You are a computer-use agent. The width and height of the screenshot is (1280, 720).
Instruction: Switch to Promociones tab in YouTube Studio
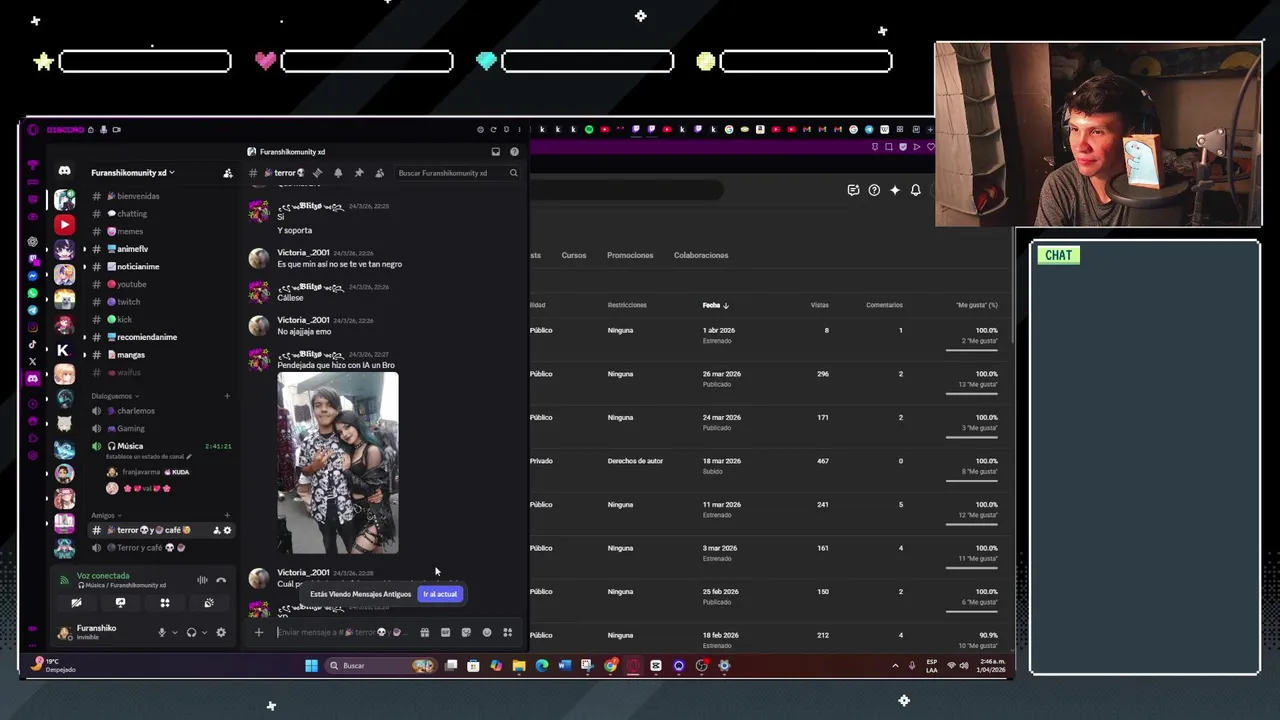[x=630, y=255]
